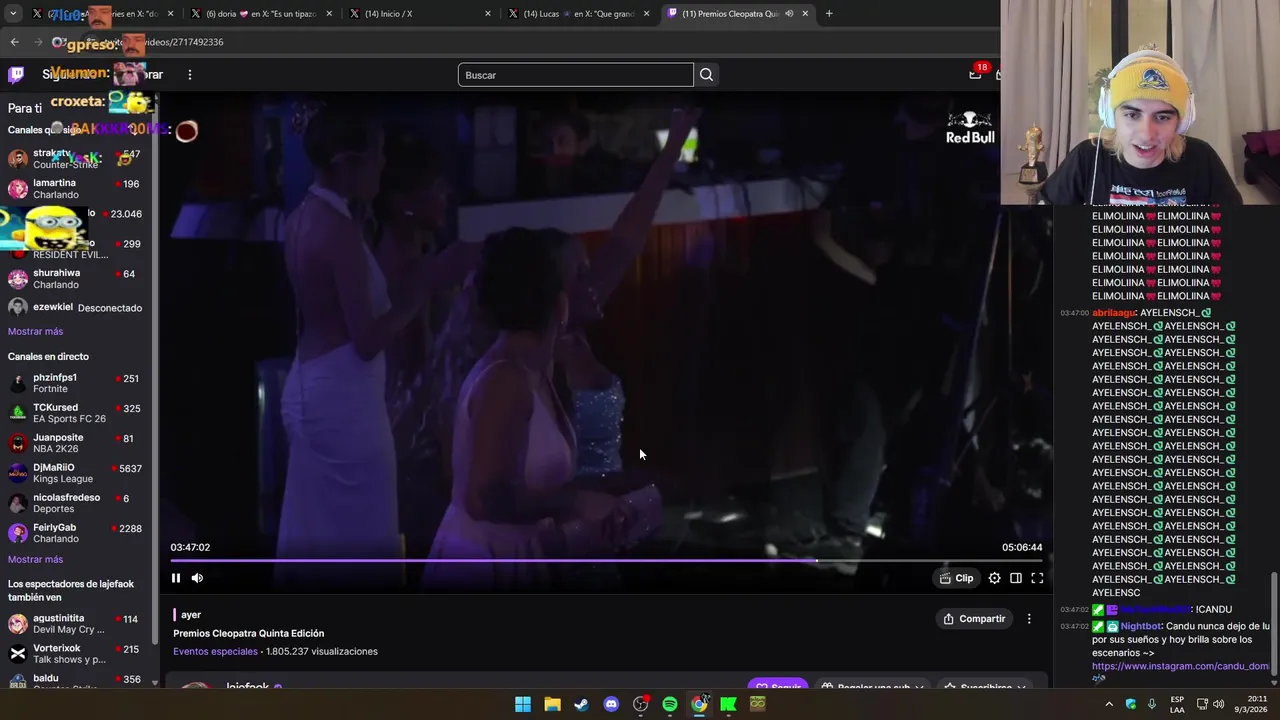This screenshot has height=720, width=1280.
Task: Open the FeirlyGab channel
Action: pos(78,533)
